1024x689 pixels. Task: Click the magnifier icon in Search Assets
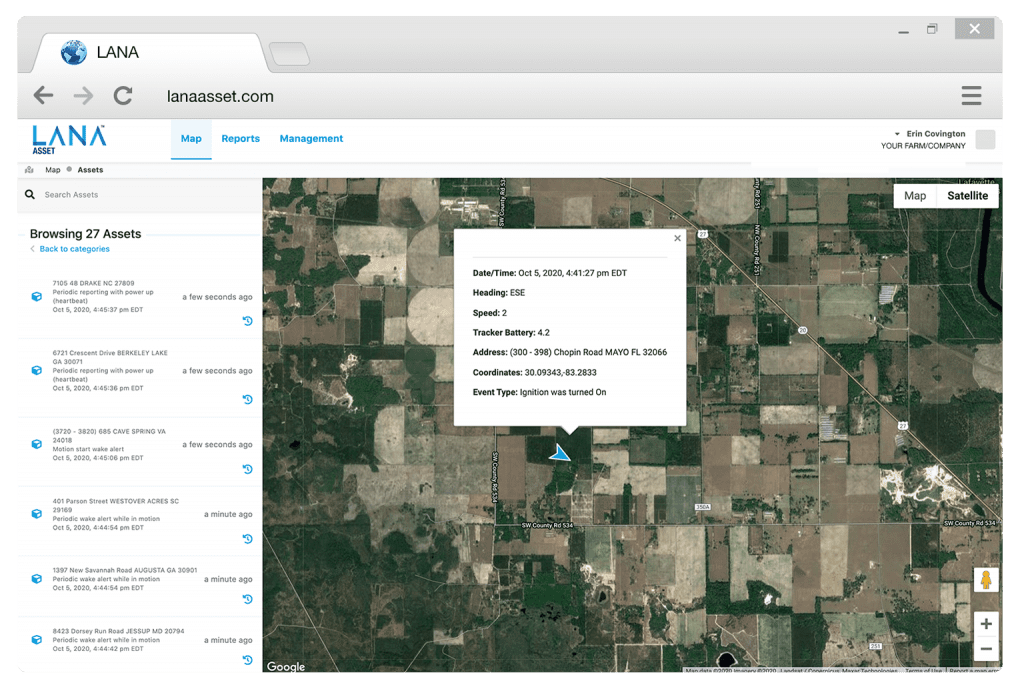point(29,194)
